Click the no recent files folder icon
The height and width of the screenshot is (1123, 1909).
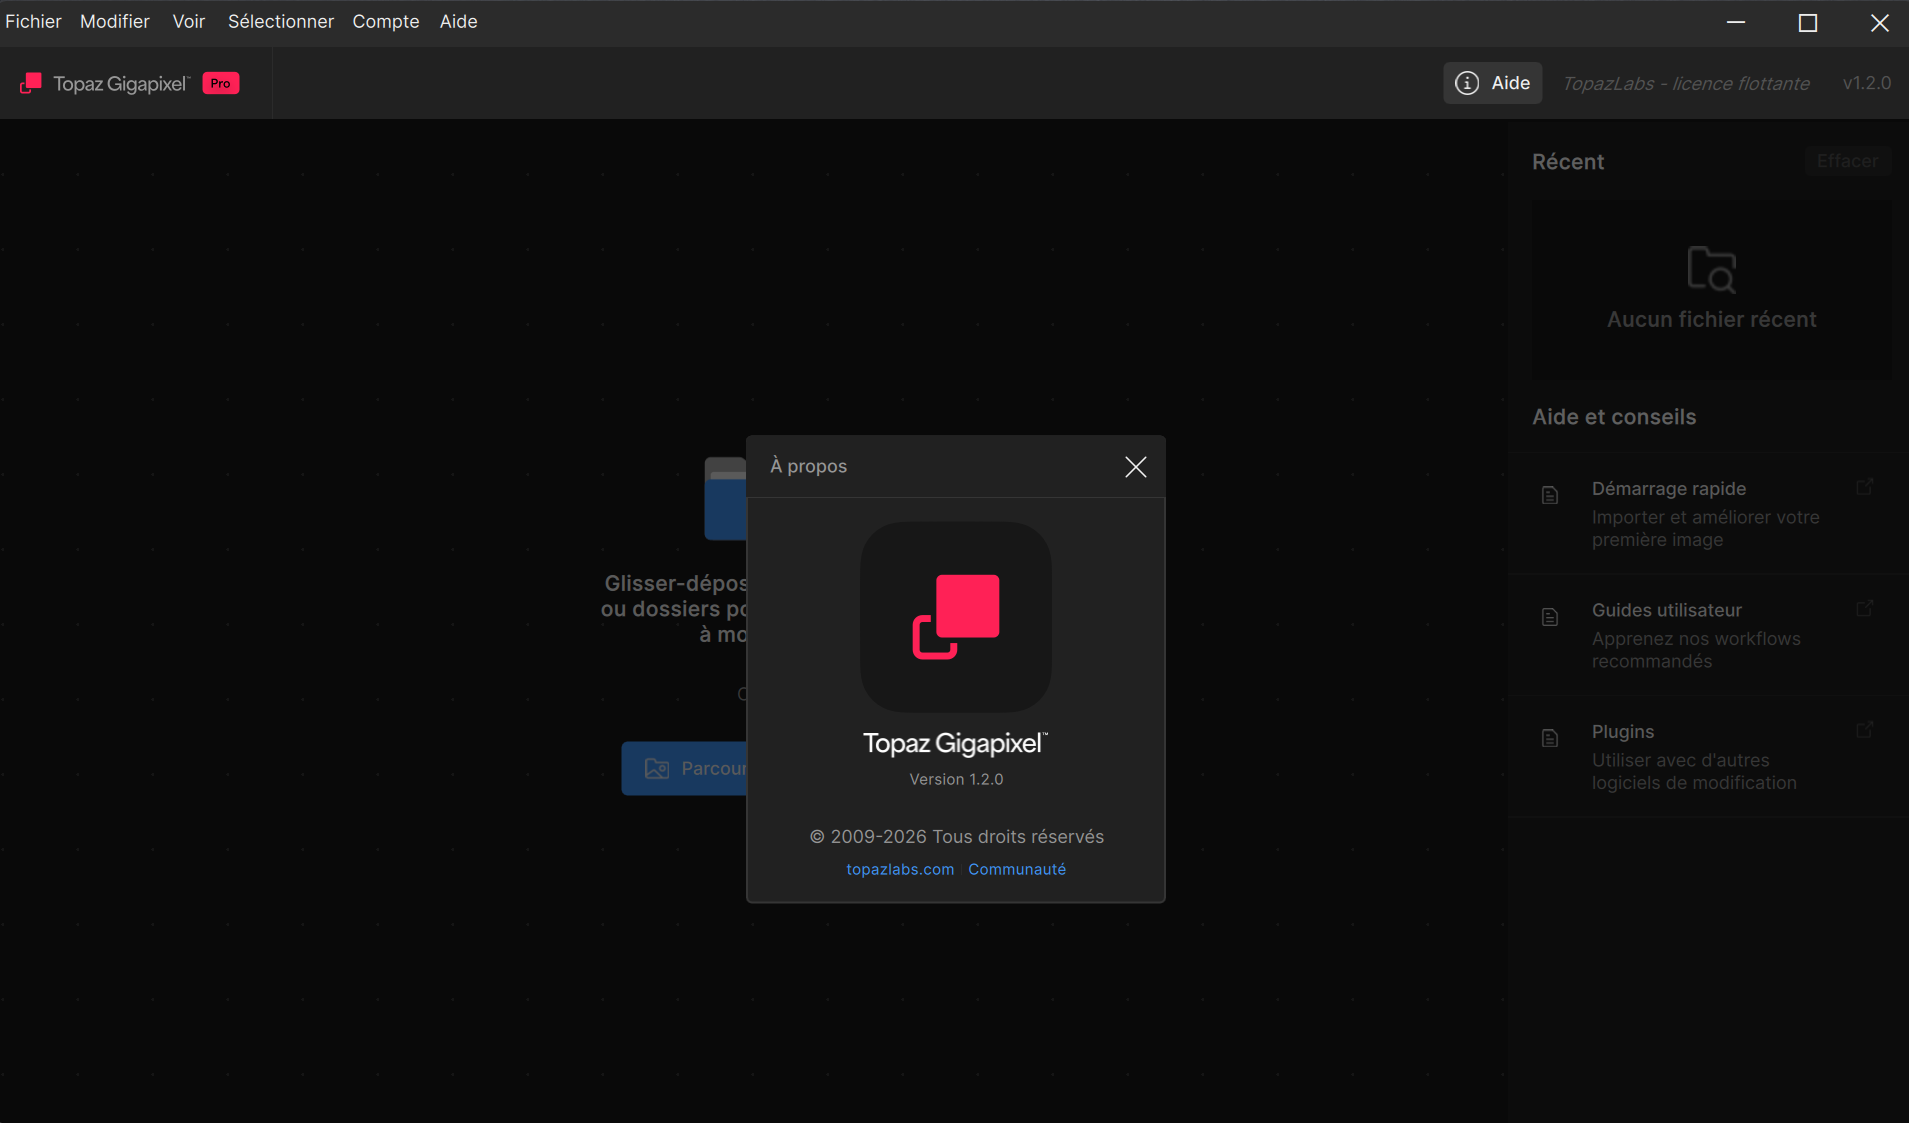[x=1711, y=269]
